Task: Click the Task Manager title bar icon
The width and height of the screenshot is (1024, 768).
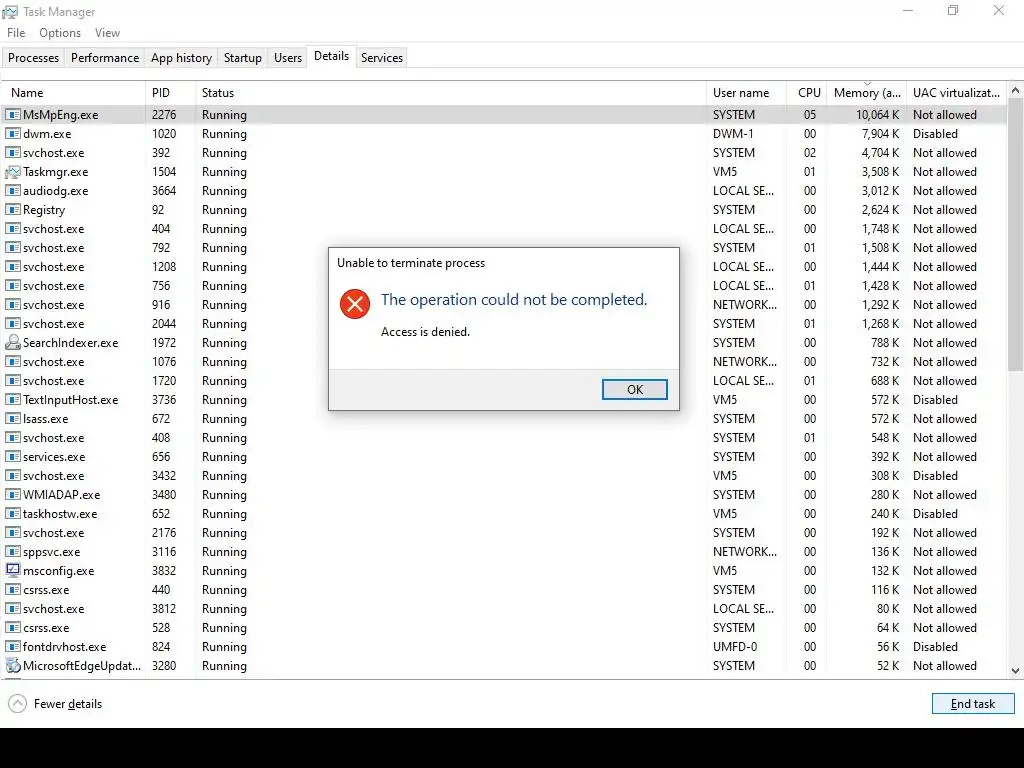Action: tap(10, 12)
